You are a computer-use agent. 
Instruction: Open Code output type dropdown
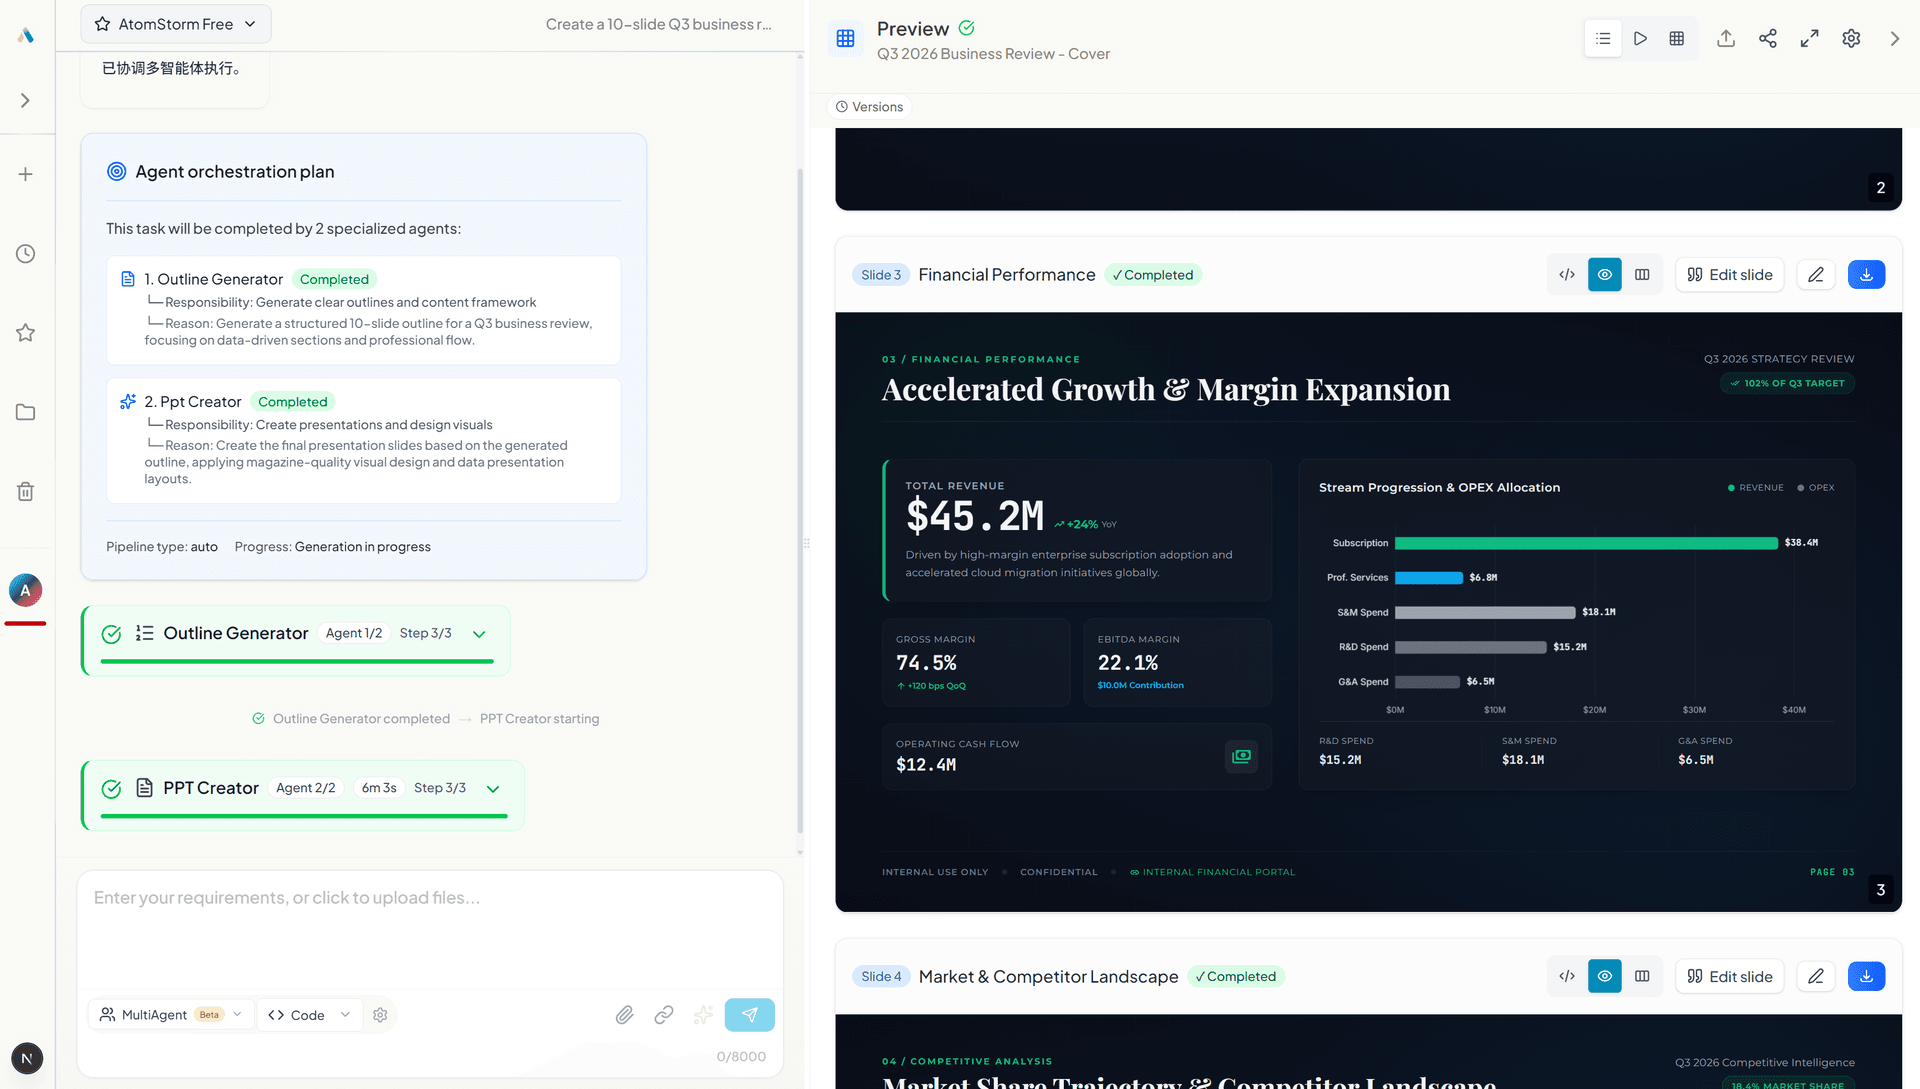(309, 1014)
